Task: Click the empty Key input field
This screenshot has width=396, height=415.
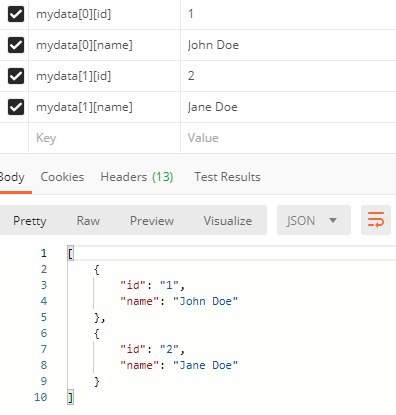Action: [104, 138]
